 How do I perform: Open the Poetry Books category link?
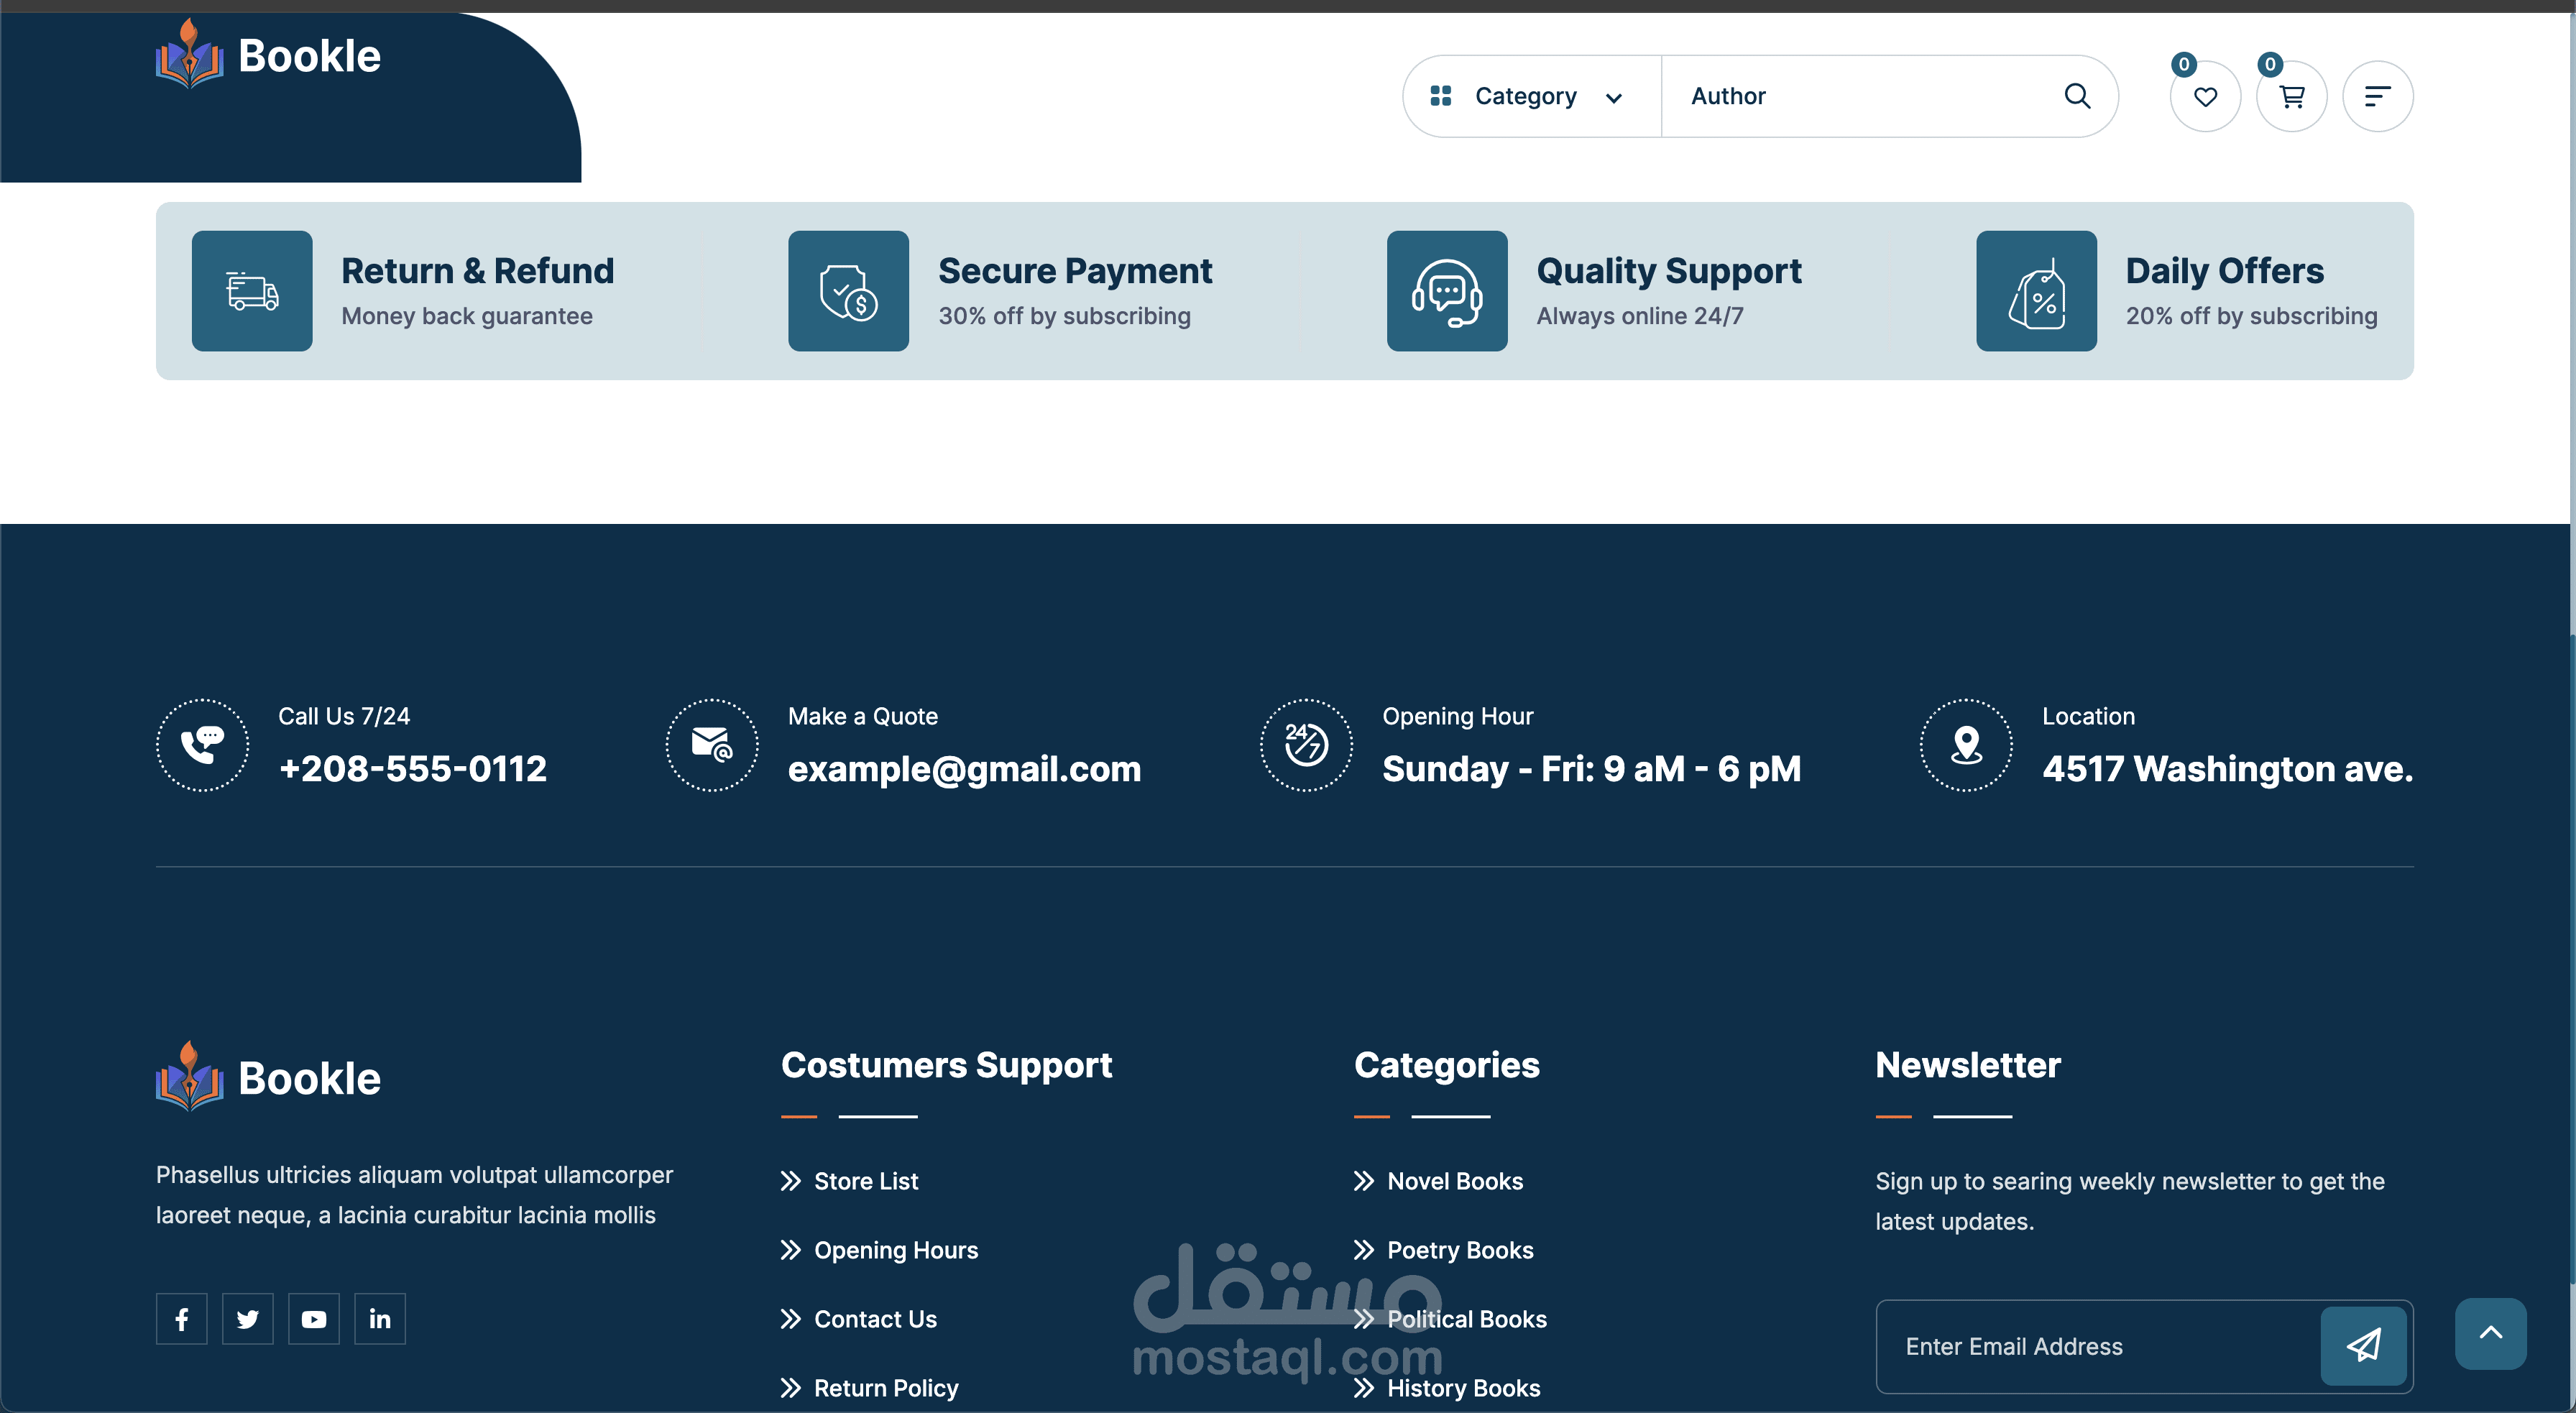(x=1459, y=1250)
